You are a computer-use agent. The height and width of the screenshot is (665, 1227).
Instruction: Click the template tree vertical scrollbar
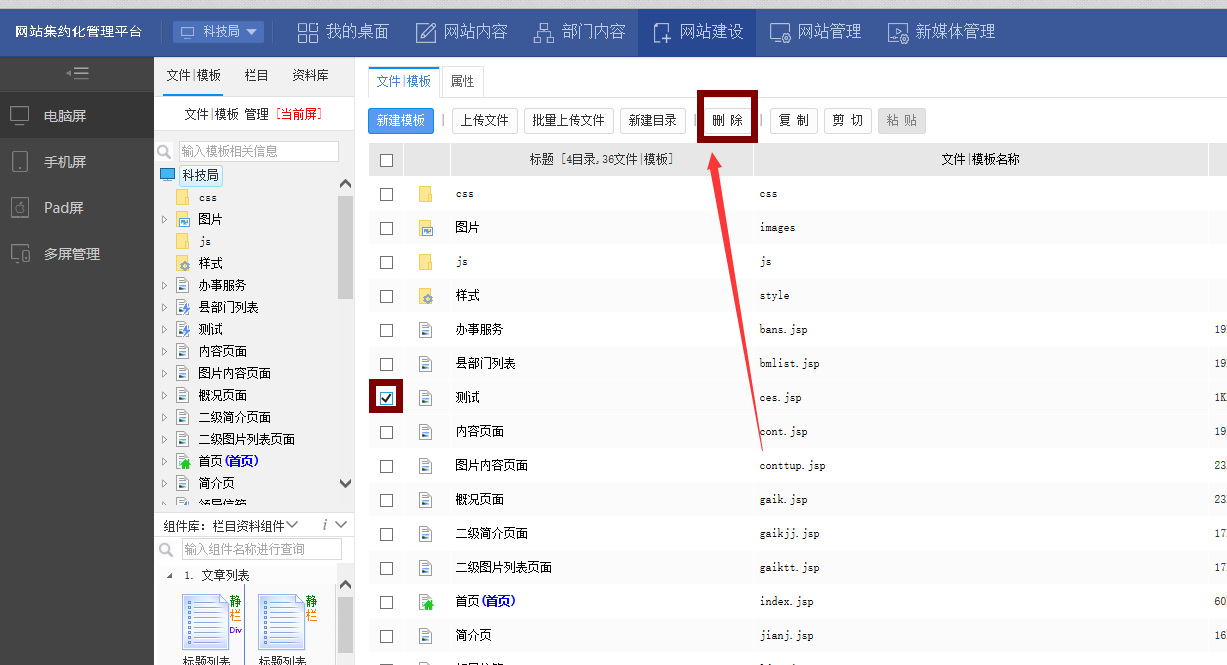tap(346, 248)
